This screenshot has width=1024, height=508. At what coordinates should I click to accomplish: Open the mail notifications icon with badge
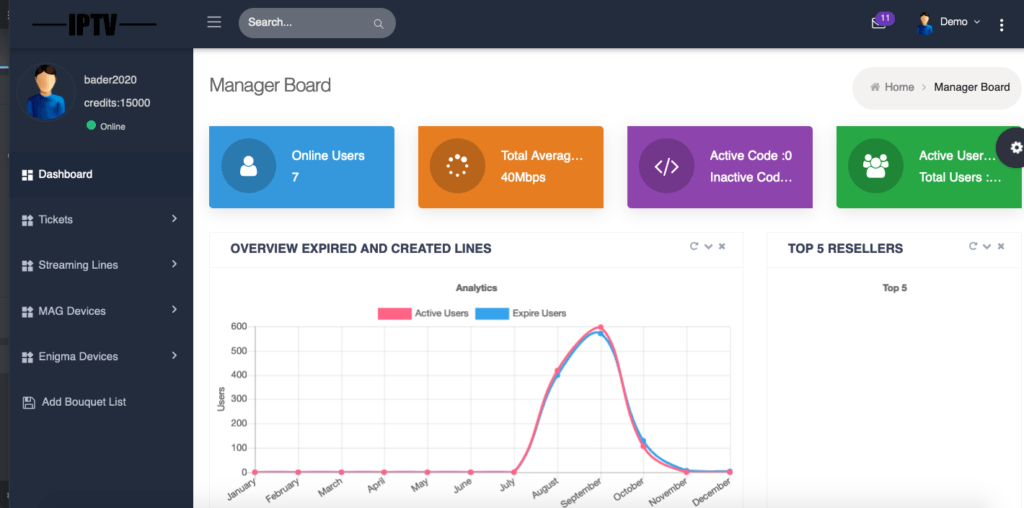(x=879, y=23)
